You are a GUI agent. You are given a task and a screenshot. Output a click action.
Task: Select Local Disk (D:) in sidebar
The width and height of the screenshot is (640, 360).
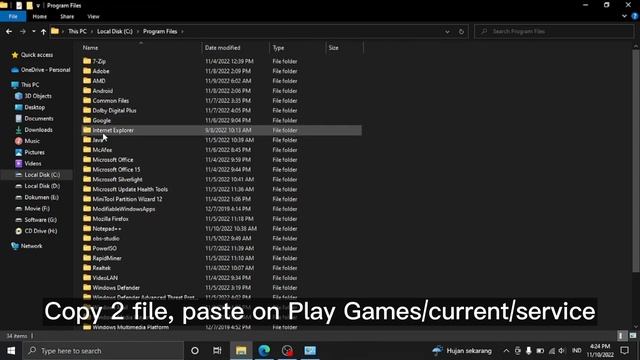(42, 186)
